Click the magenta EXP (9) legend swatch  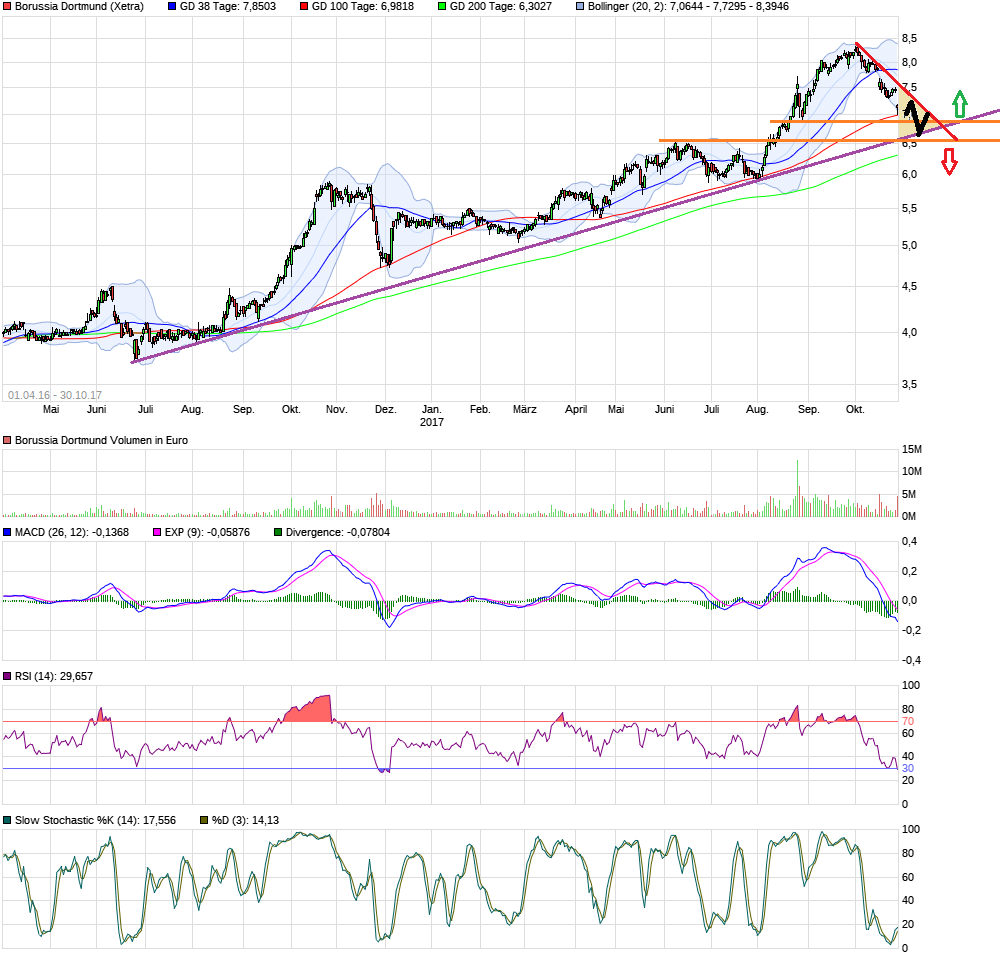tap(157, 532)
